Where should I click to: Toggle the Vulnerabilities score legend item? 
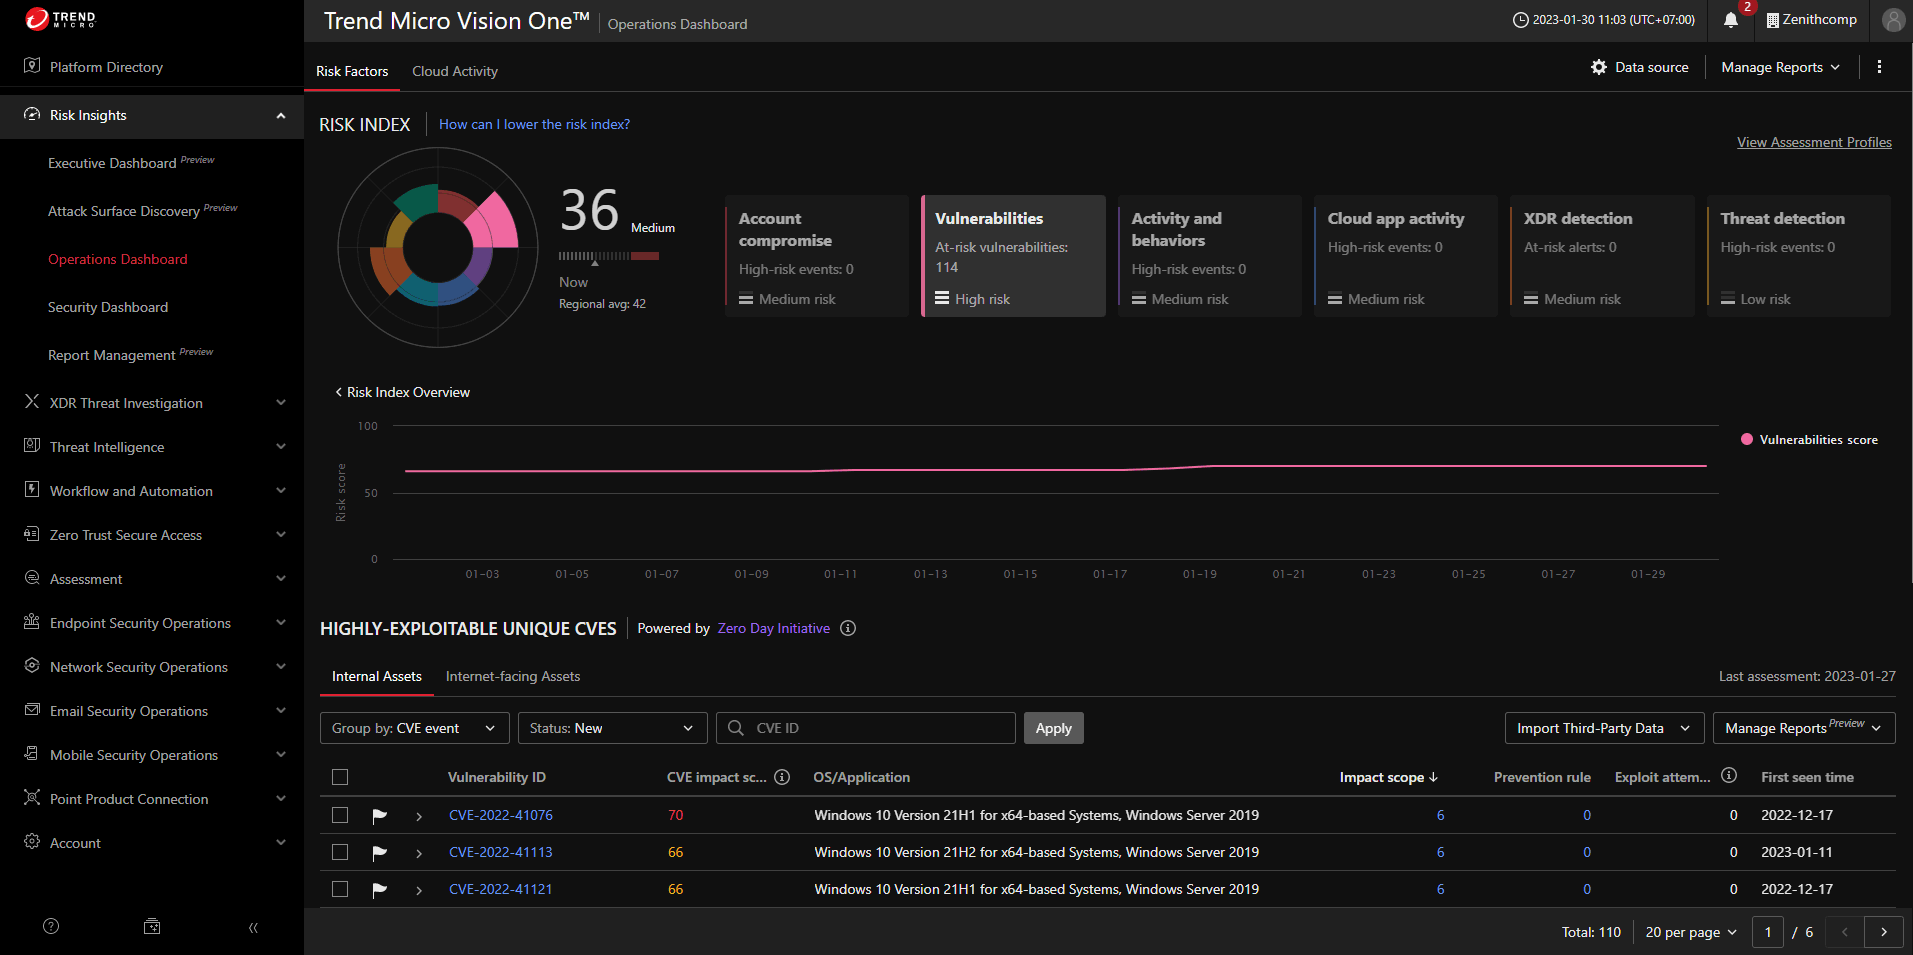pyautogui.click(x=1809, y=439)
